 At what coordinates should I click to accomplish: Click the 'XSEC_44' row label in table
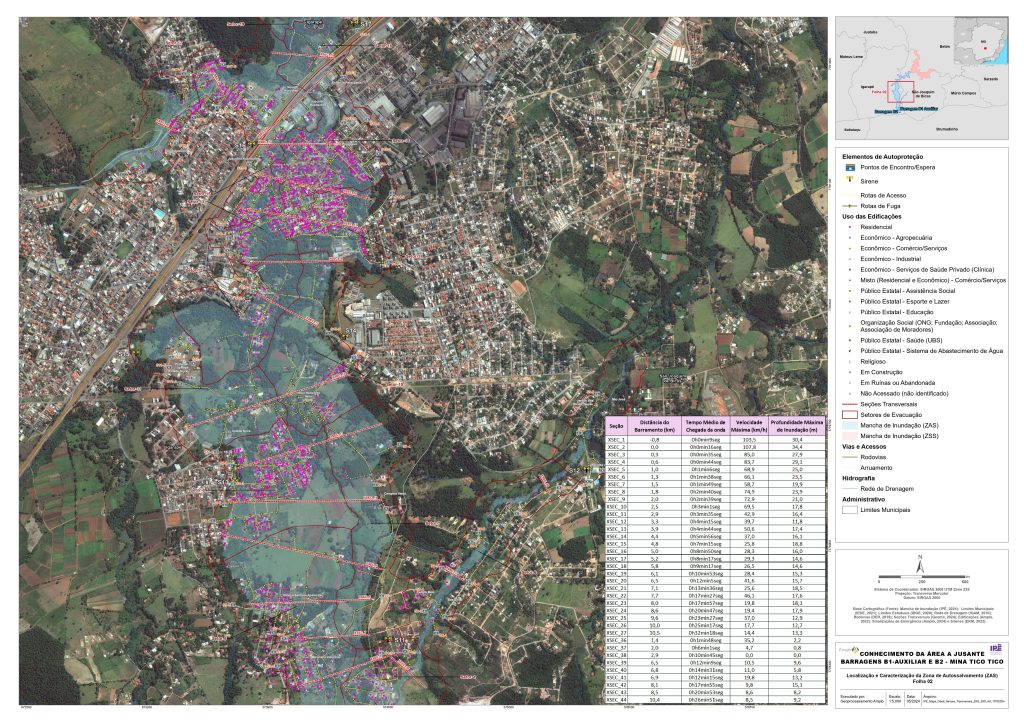coord(616,699)
